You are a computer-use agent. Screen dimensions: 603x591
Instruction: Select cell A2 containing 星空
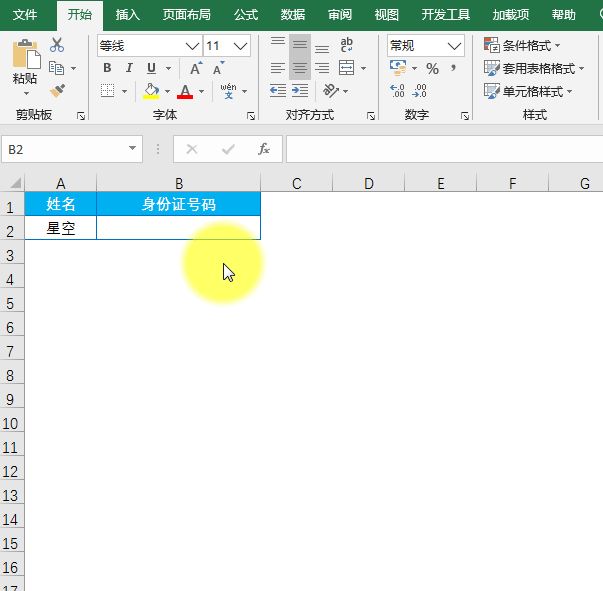click(60, 228)
